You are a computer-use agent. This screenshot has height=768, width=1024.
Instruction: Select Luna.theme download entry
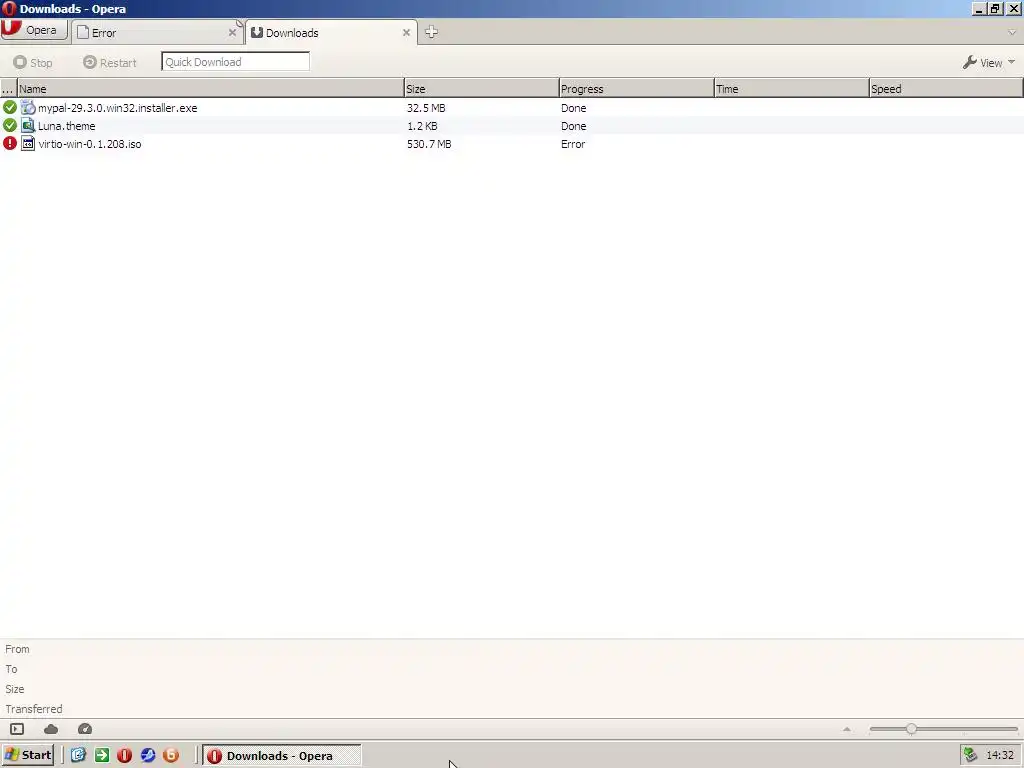67,126
